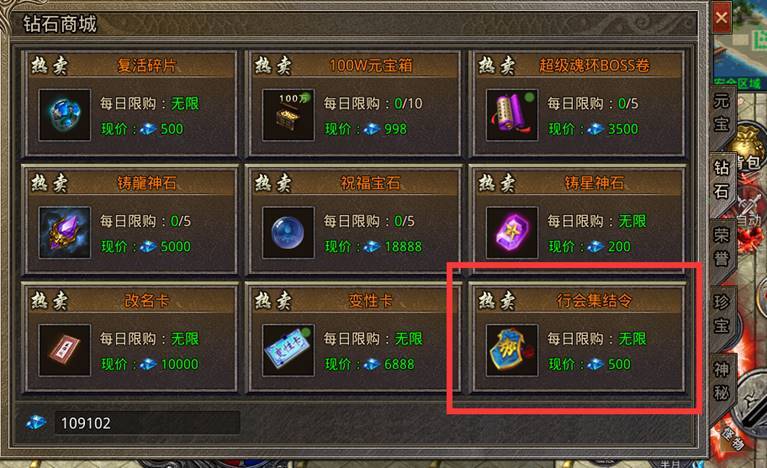Screen dimensions: 767x468
Task: Click the 行会集结令 item title
Action: pyautogui.click(x=594, y=300)
